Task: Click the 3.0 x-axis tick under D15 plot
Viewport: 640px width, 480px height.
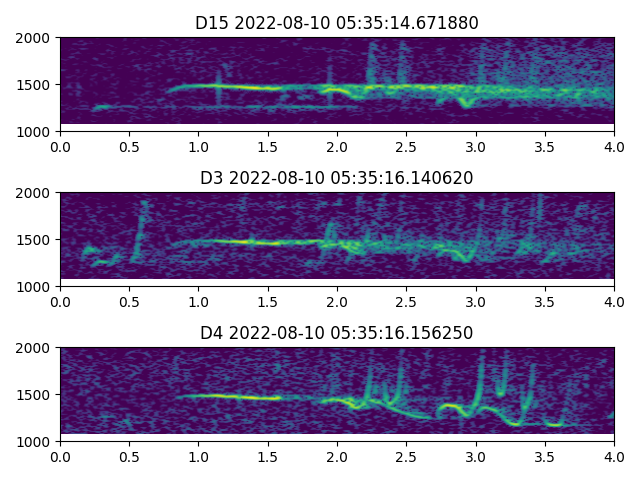Action: point(476,146)
